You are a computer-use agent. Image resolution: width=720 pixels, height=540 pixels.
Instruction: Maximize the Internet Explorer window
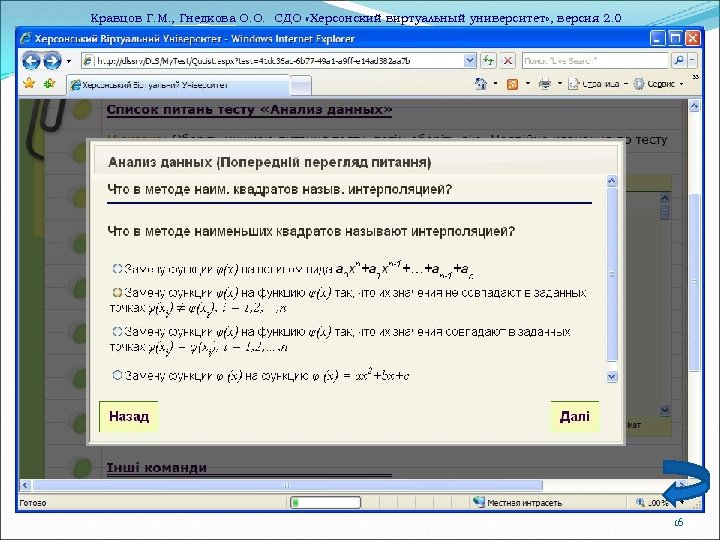(675, 38)
